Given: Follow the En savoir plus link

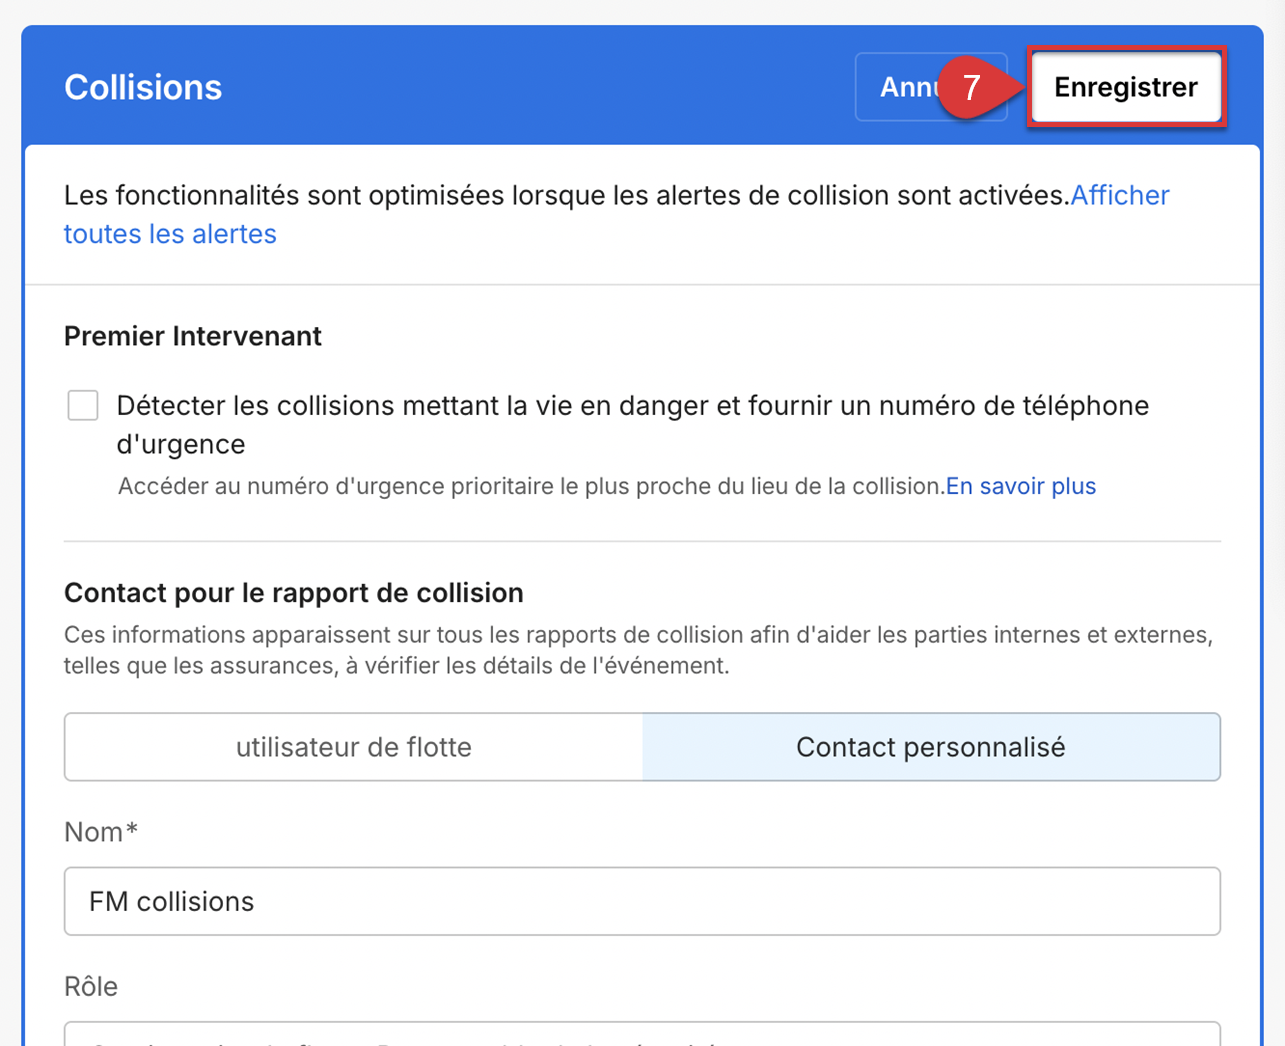Looking at the screenshot, I should tap(1020, 486).
